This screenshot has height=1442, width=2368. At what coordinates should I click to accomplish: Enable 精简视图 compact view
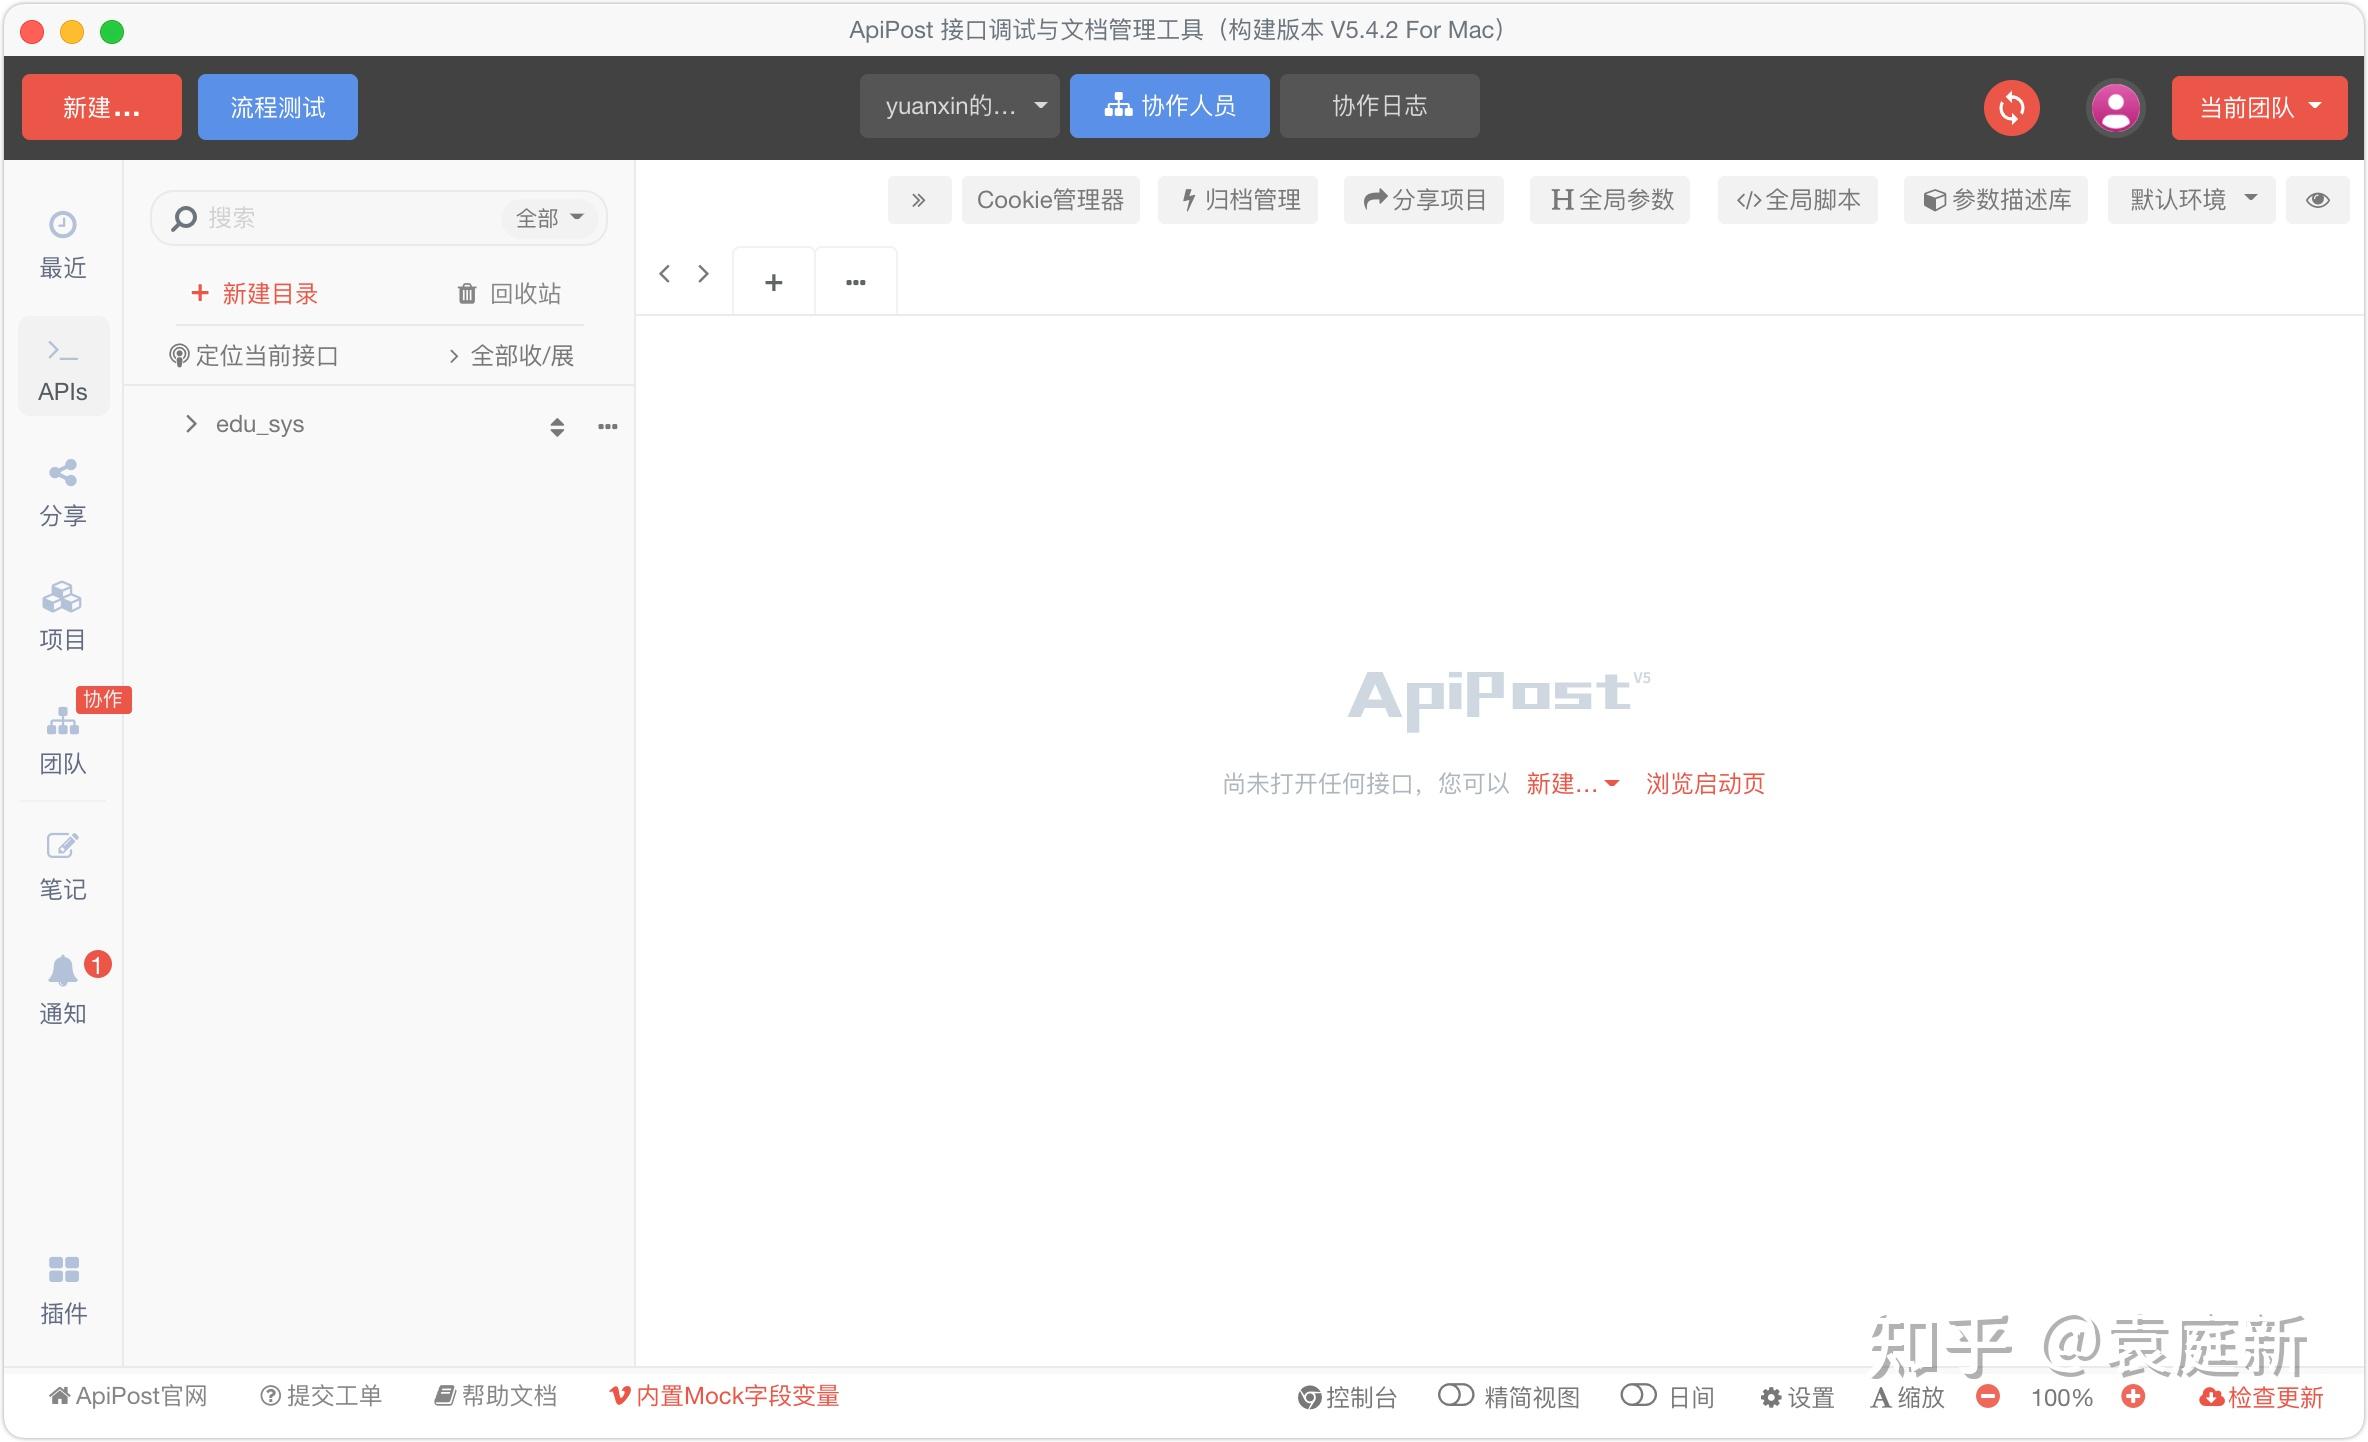[x=1507, y=1396]
